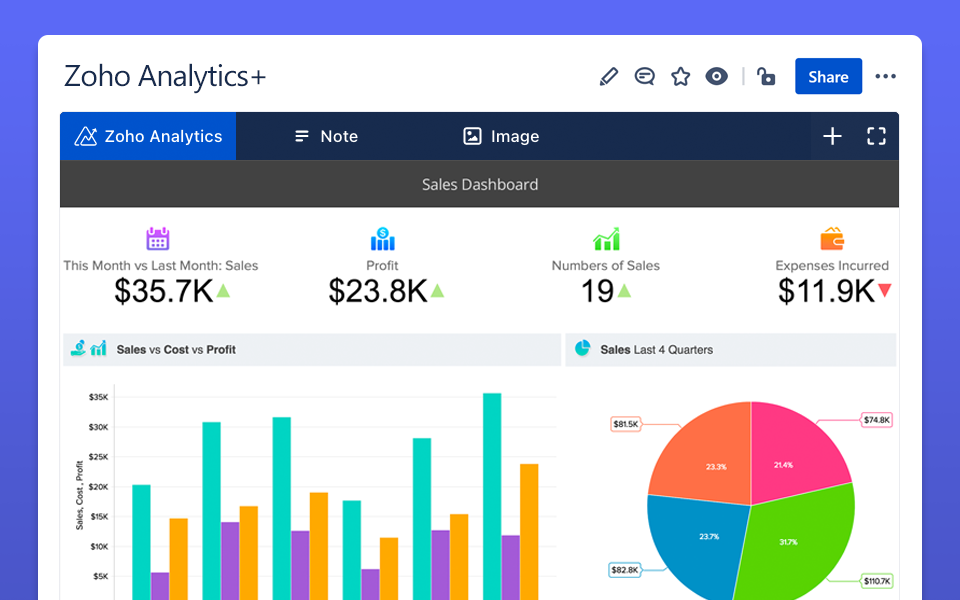Click the $20K y-axis label
Screen dimensions: 960x600
[x=98, y=487]
